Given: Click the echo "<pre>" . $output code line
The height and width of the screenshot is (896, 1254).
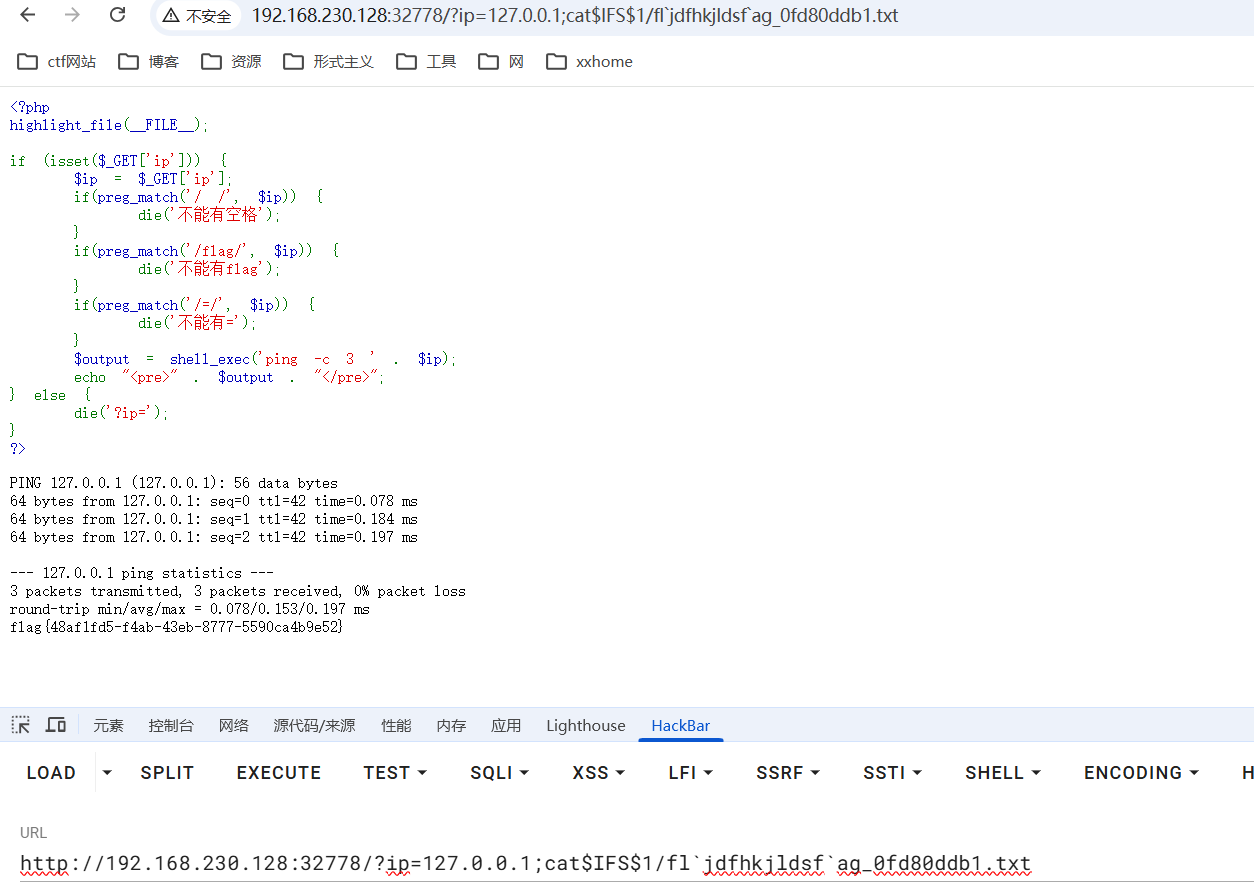Looking at the screenshot, I should (229, 377).
